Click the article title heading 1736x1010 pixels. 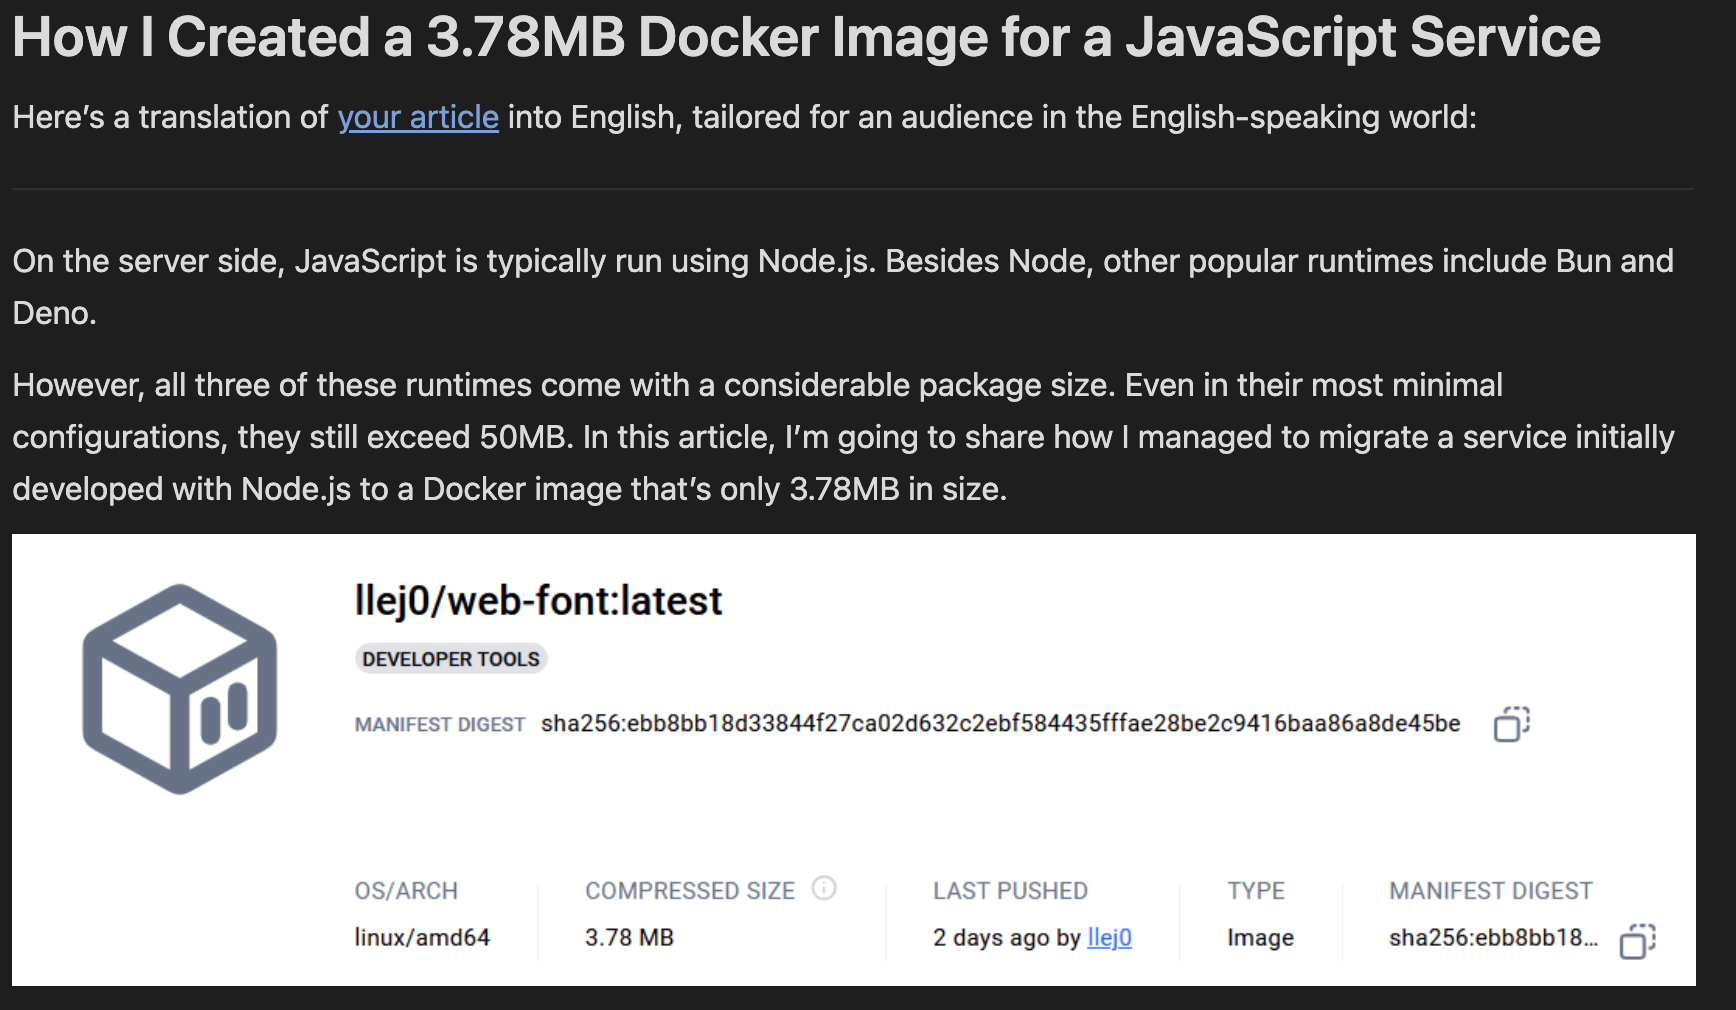[x=806, y=38]
